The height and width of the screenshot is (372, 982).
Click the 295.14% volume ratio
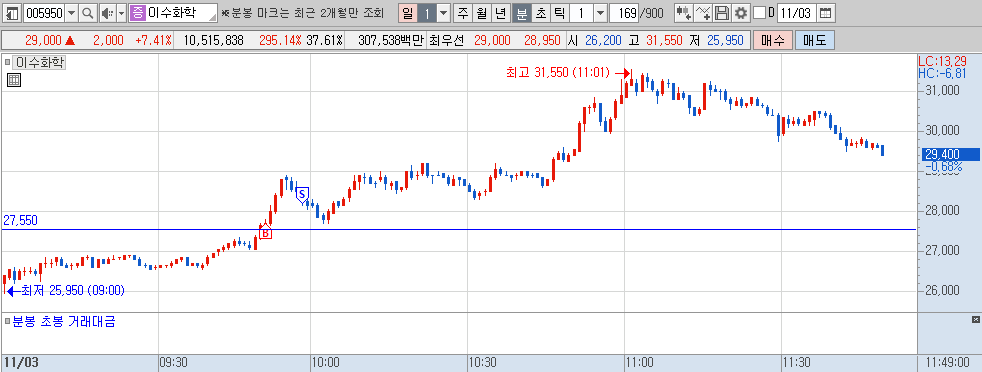(x=281, y=41)
